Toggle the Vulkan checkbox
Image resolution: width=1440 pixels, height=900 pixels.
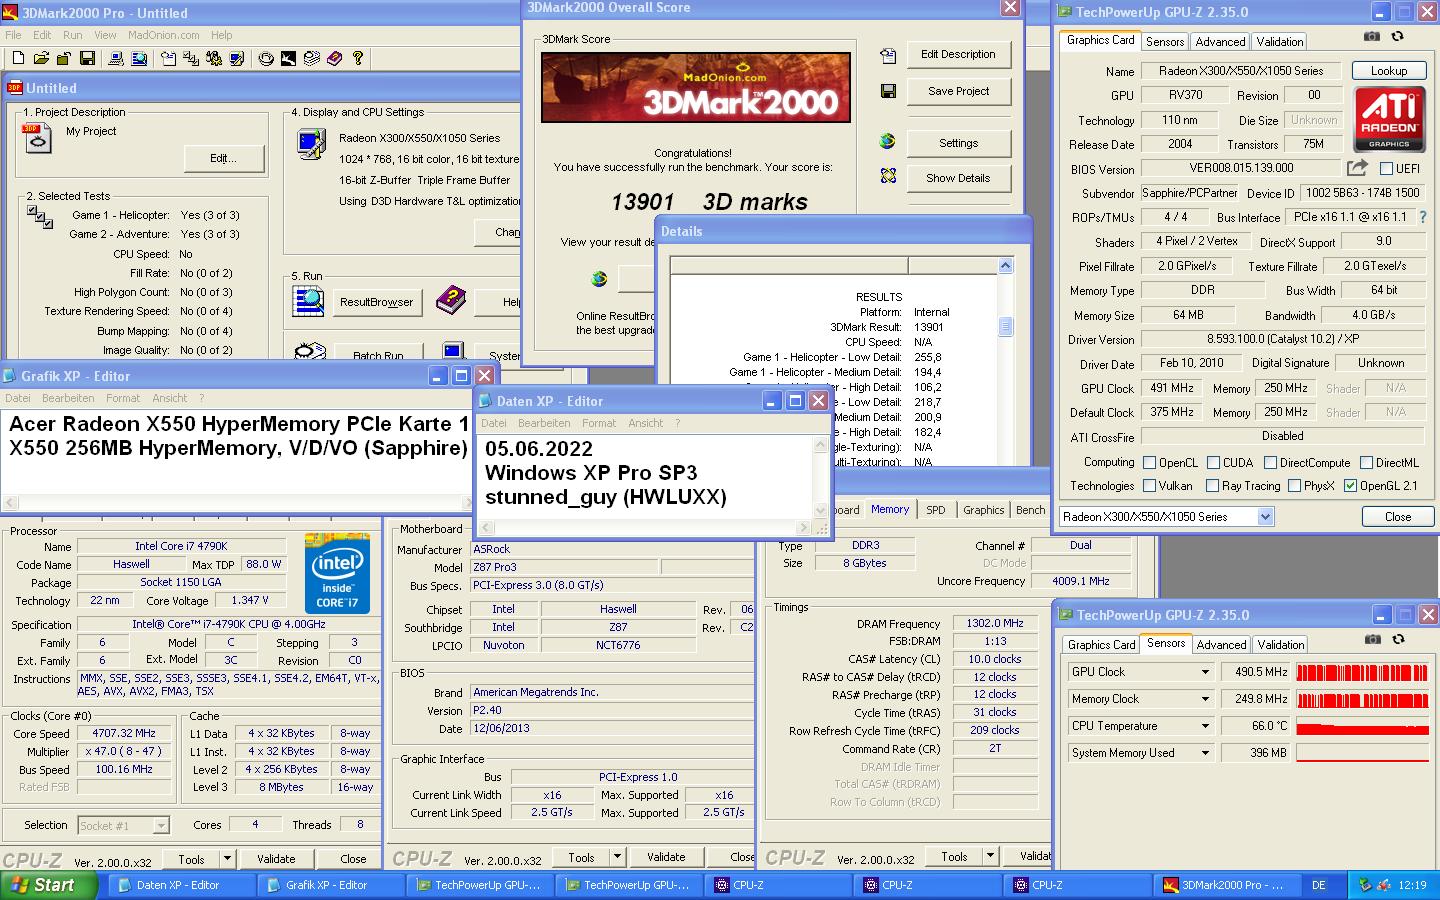click(x=1149, y=486)
